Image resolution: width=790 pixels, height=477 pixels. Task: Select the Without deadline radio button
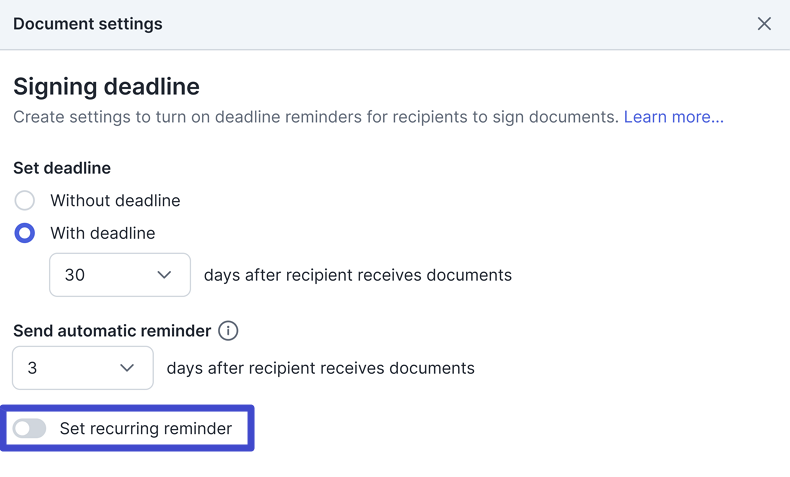coord(25,200)
